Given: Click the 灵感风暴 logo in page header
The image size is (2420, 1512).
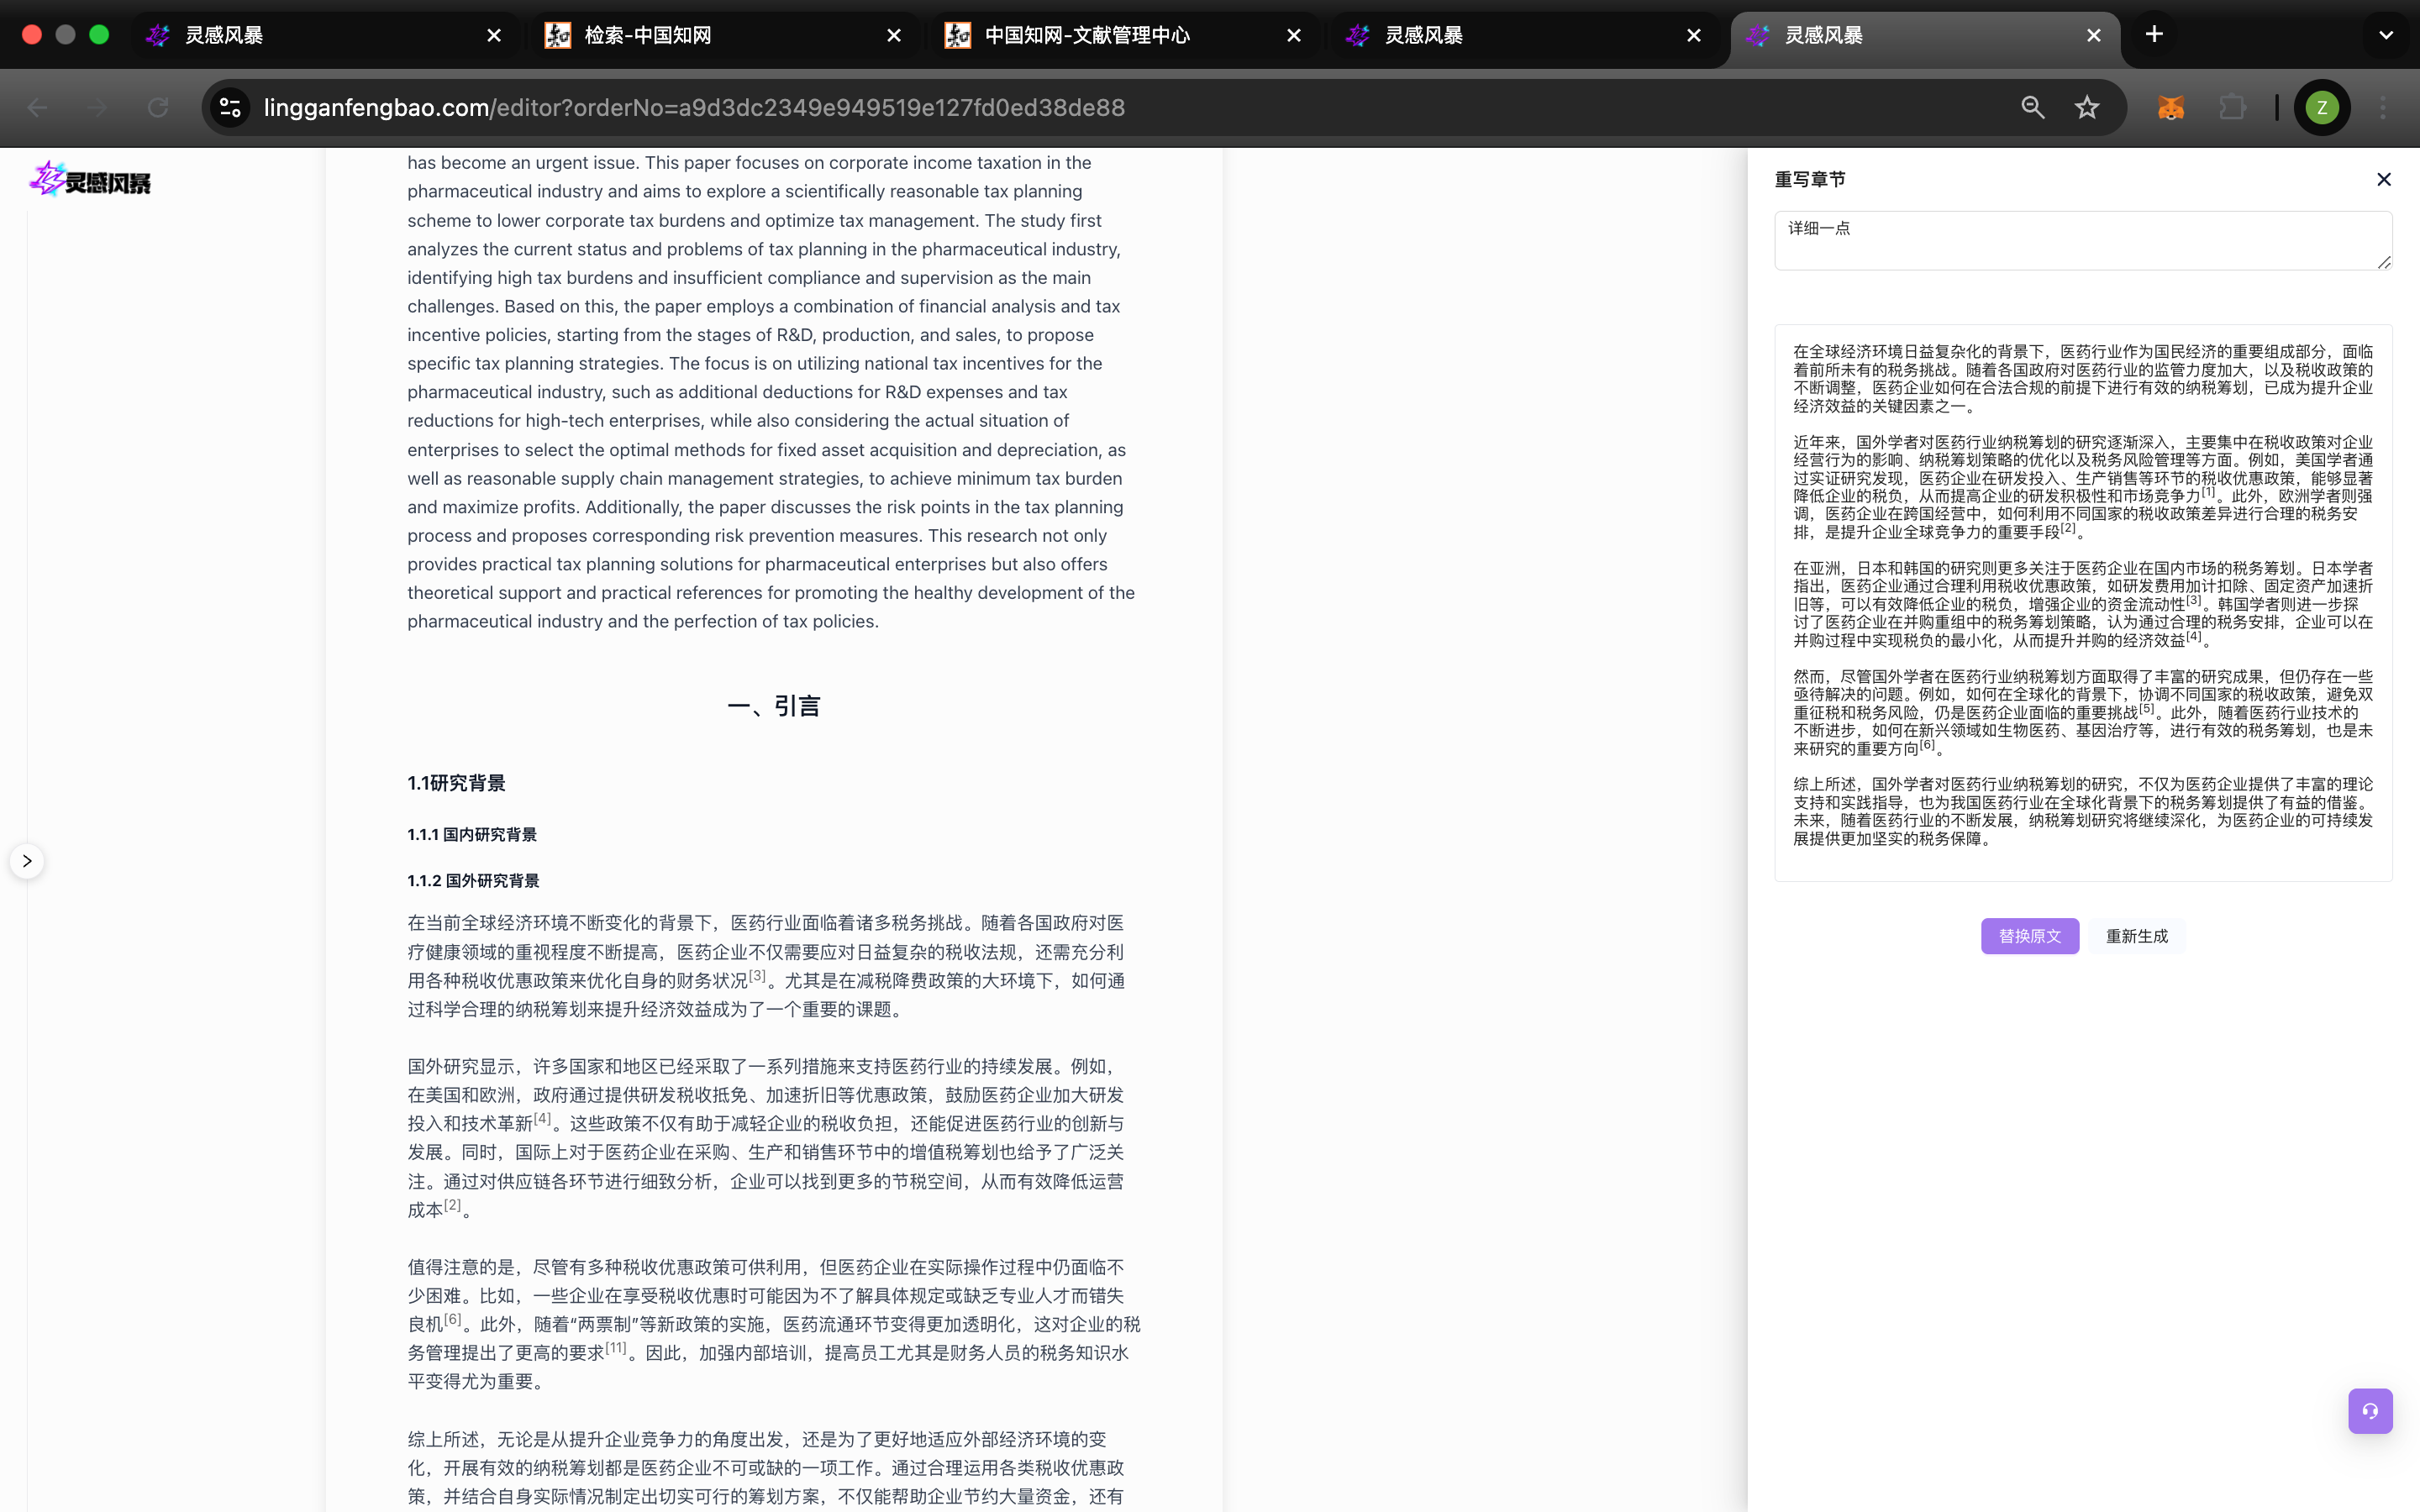Looking at the screenshot, I should click(90, 181).
